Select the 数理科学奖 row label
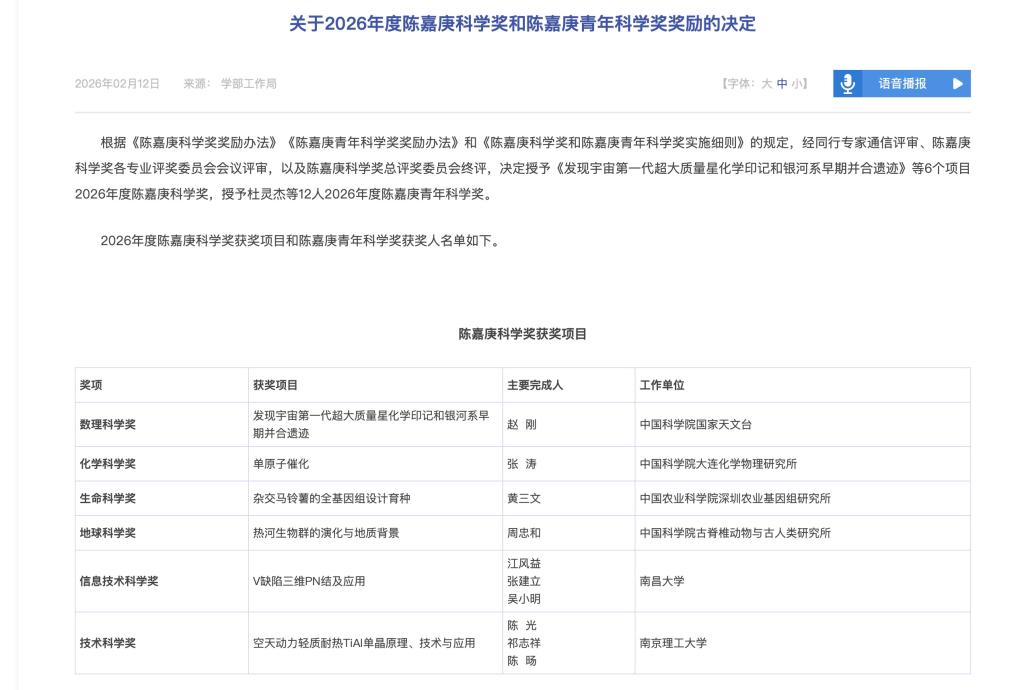Screen dimensions: 1024x690 pyautogui.click(x=107, y=424)
